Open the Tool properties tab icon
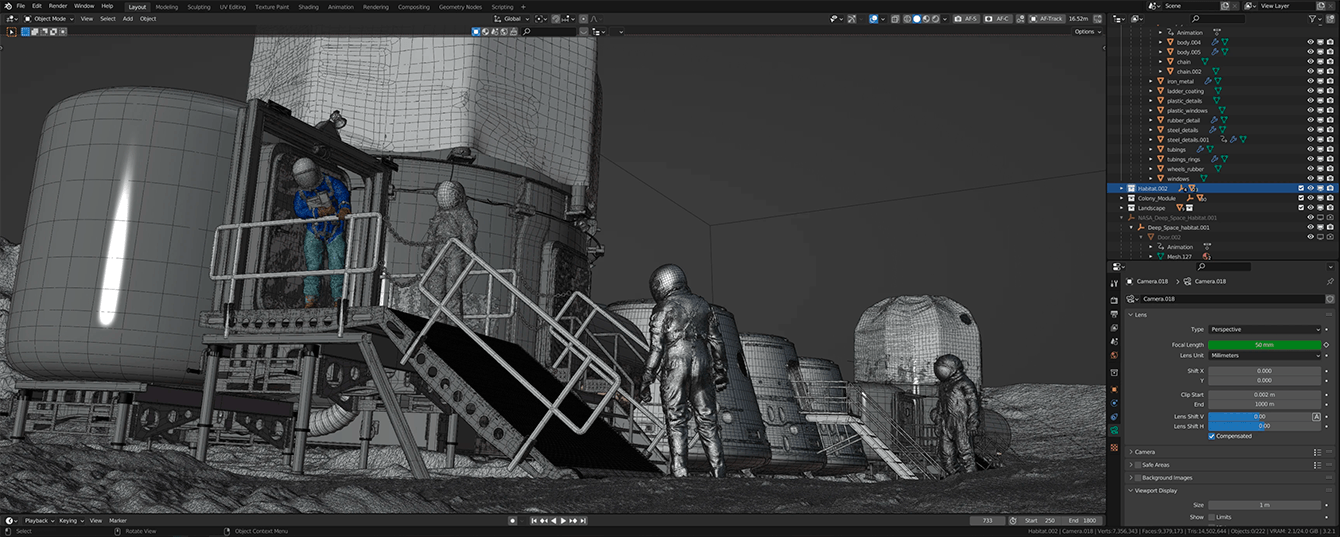1340x537 pixels. click(1114, 284)
